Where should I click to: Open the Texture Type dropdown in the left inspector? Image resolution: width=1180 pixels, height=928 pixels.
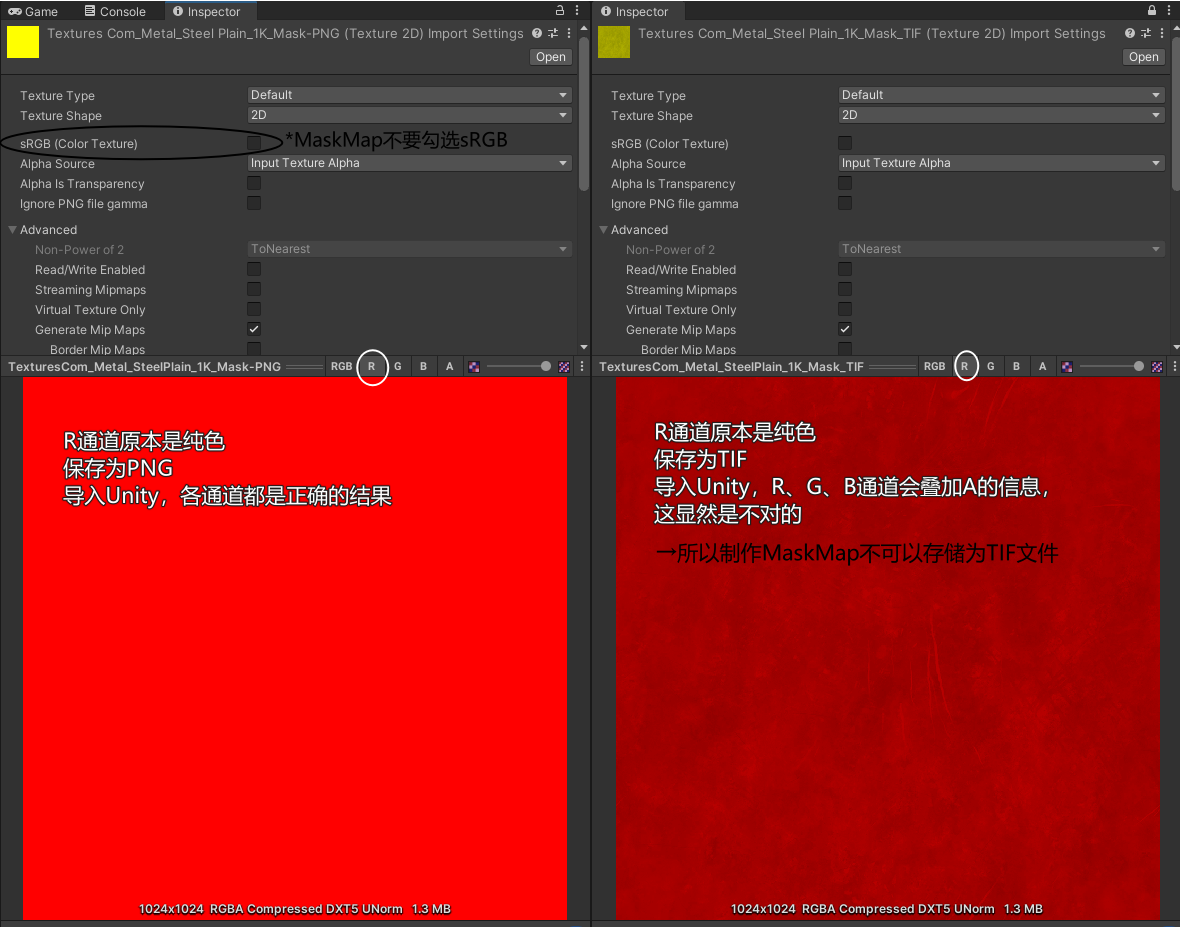point(409,94)
